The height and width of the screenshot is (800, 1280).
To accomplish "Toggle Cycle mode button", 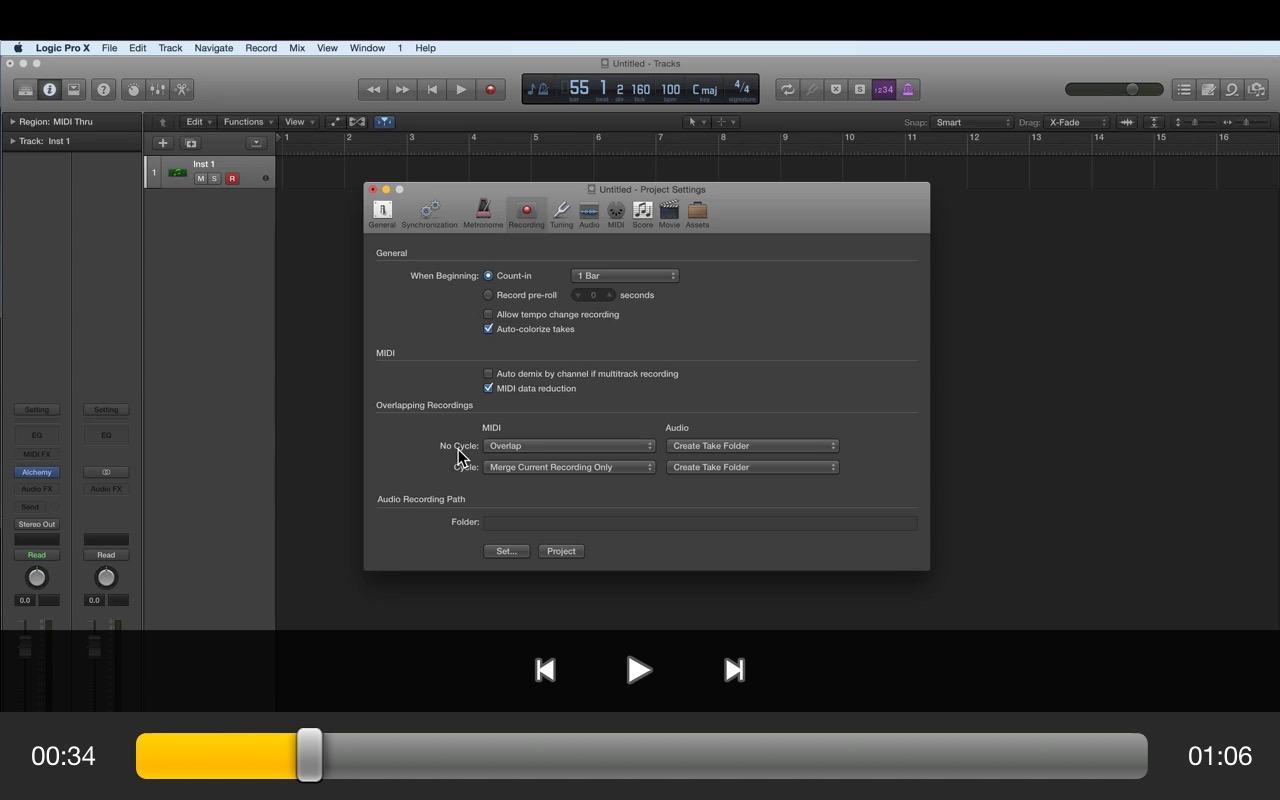I will click(788, 90).
